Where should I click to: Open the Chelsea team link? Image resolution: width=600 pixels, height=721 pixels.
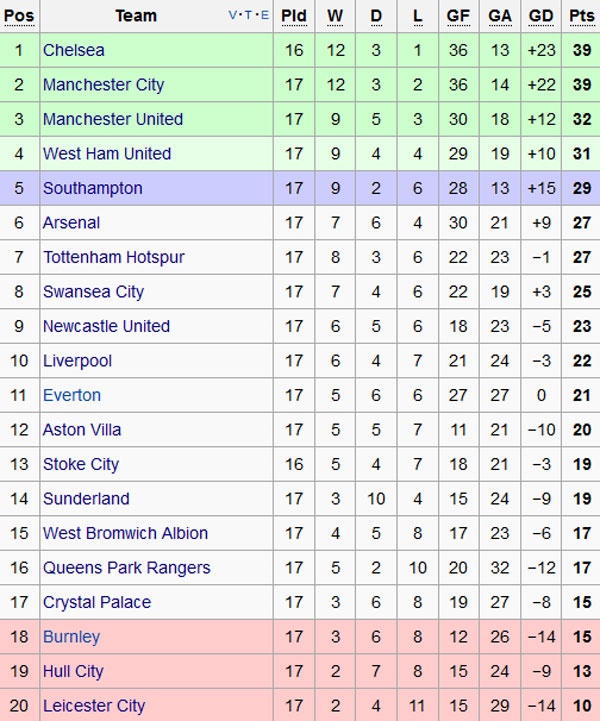point(73,50)
